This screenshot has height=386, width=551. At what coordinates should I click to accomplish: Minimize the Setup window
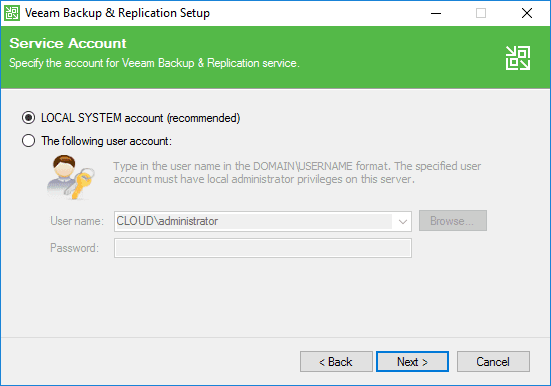coord(436,13)
